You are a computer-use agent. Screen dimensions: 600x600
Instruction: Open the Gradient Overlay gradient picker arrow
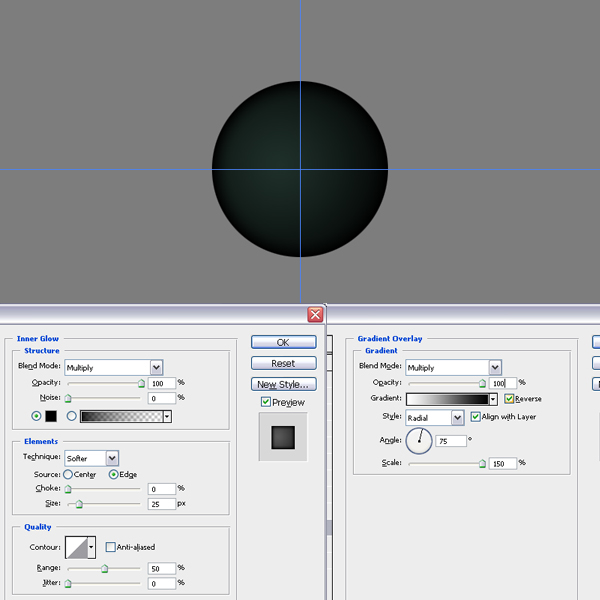493,399
